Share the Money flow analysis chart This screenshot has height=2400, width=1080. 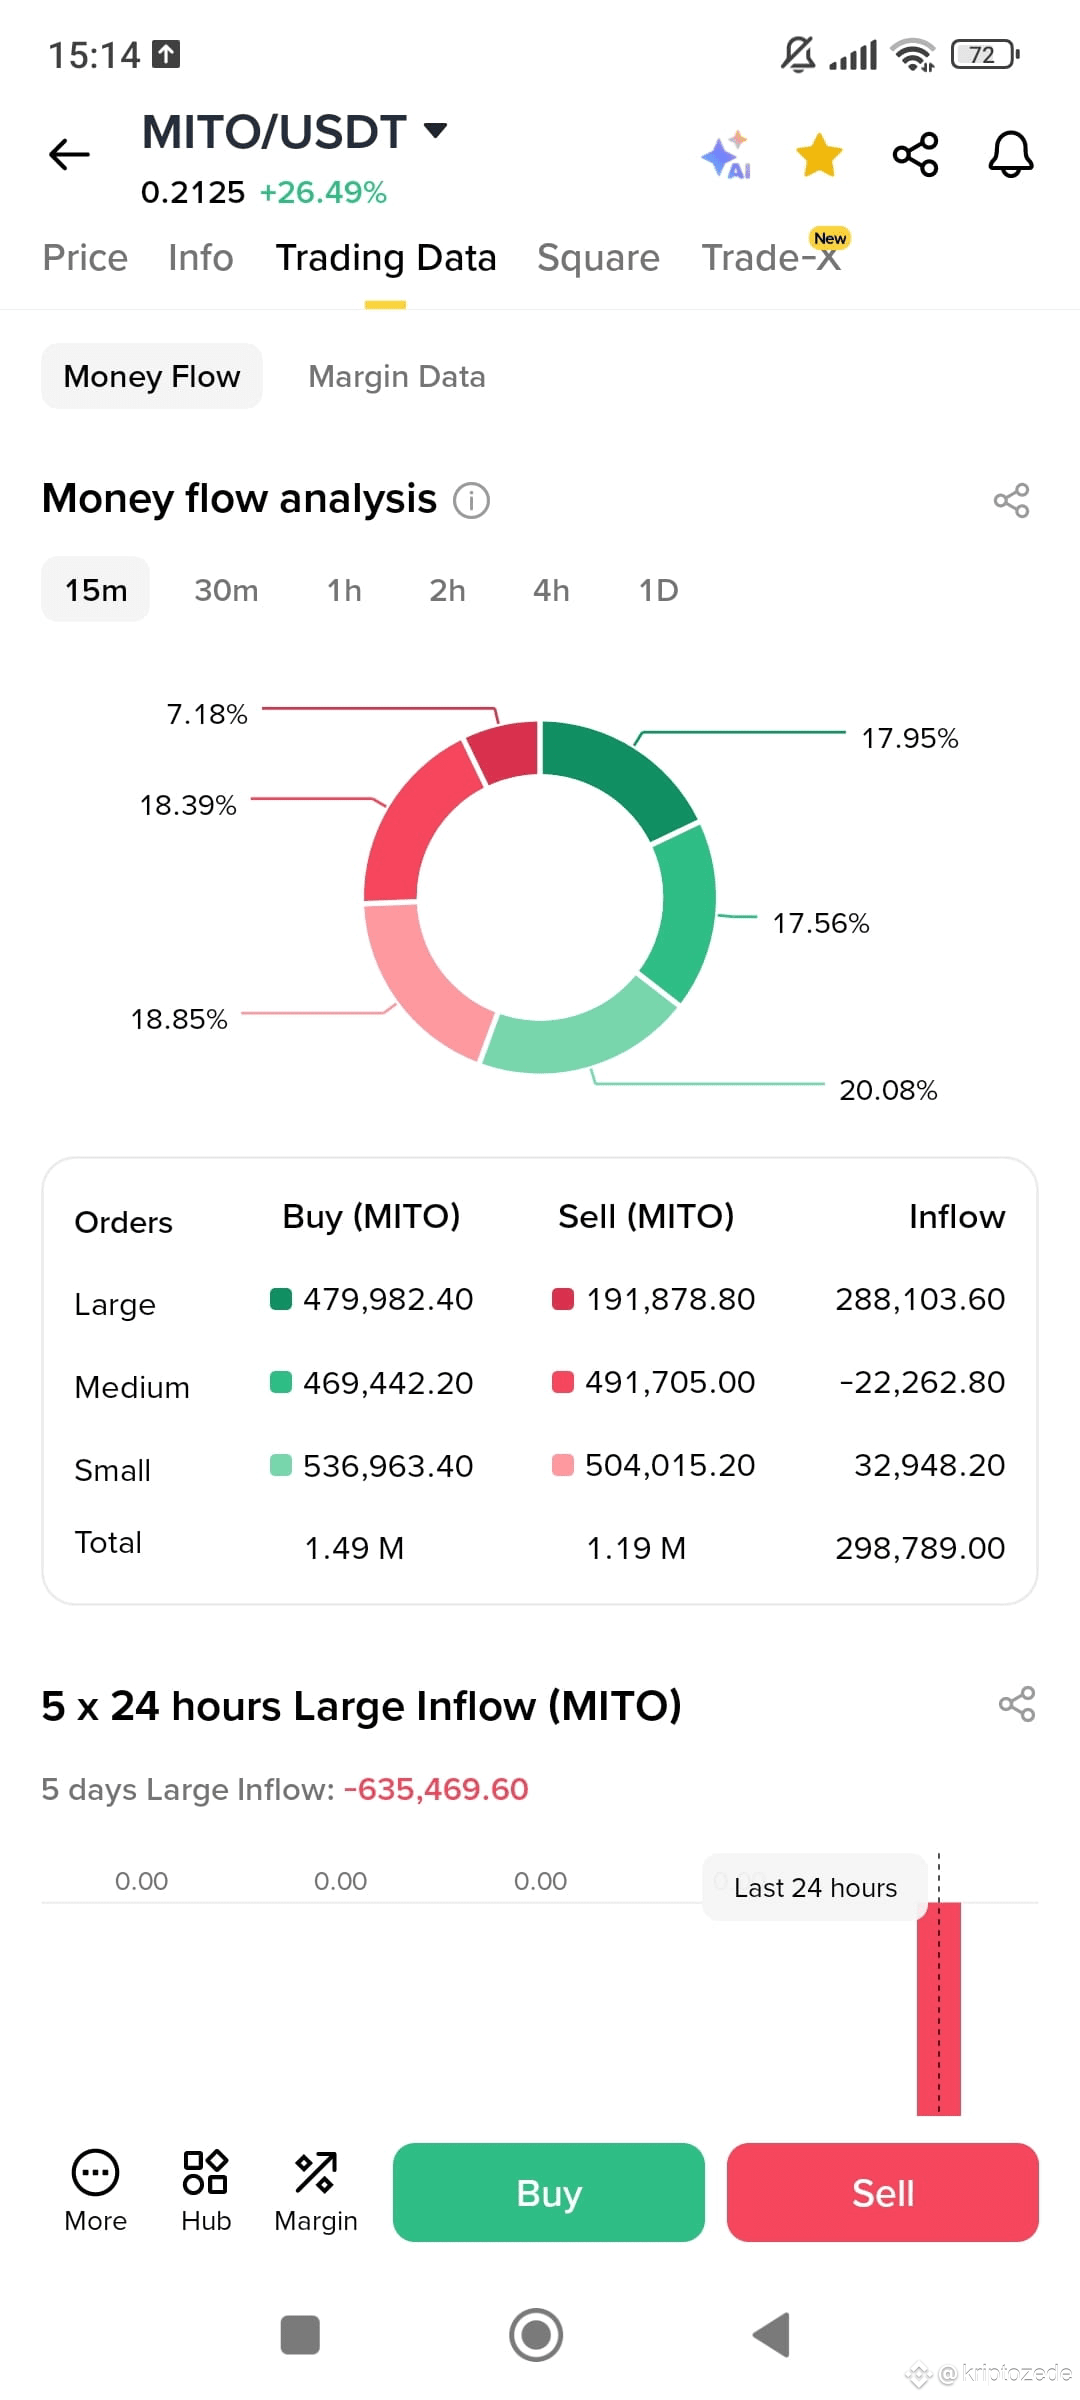tap(1011, 500)
